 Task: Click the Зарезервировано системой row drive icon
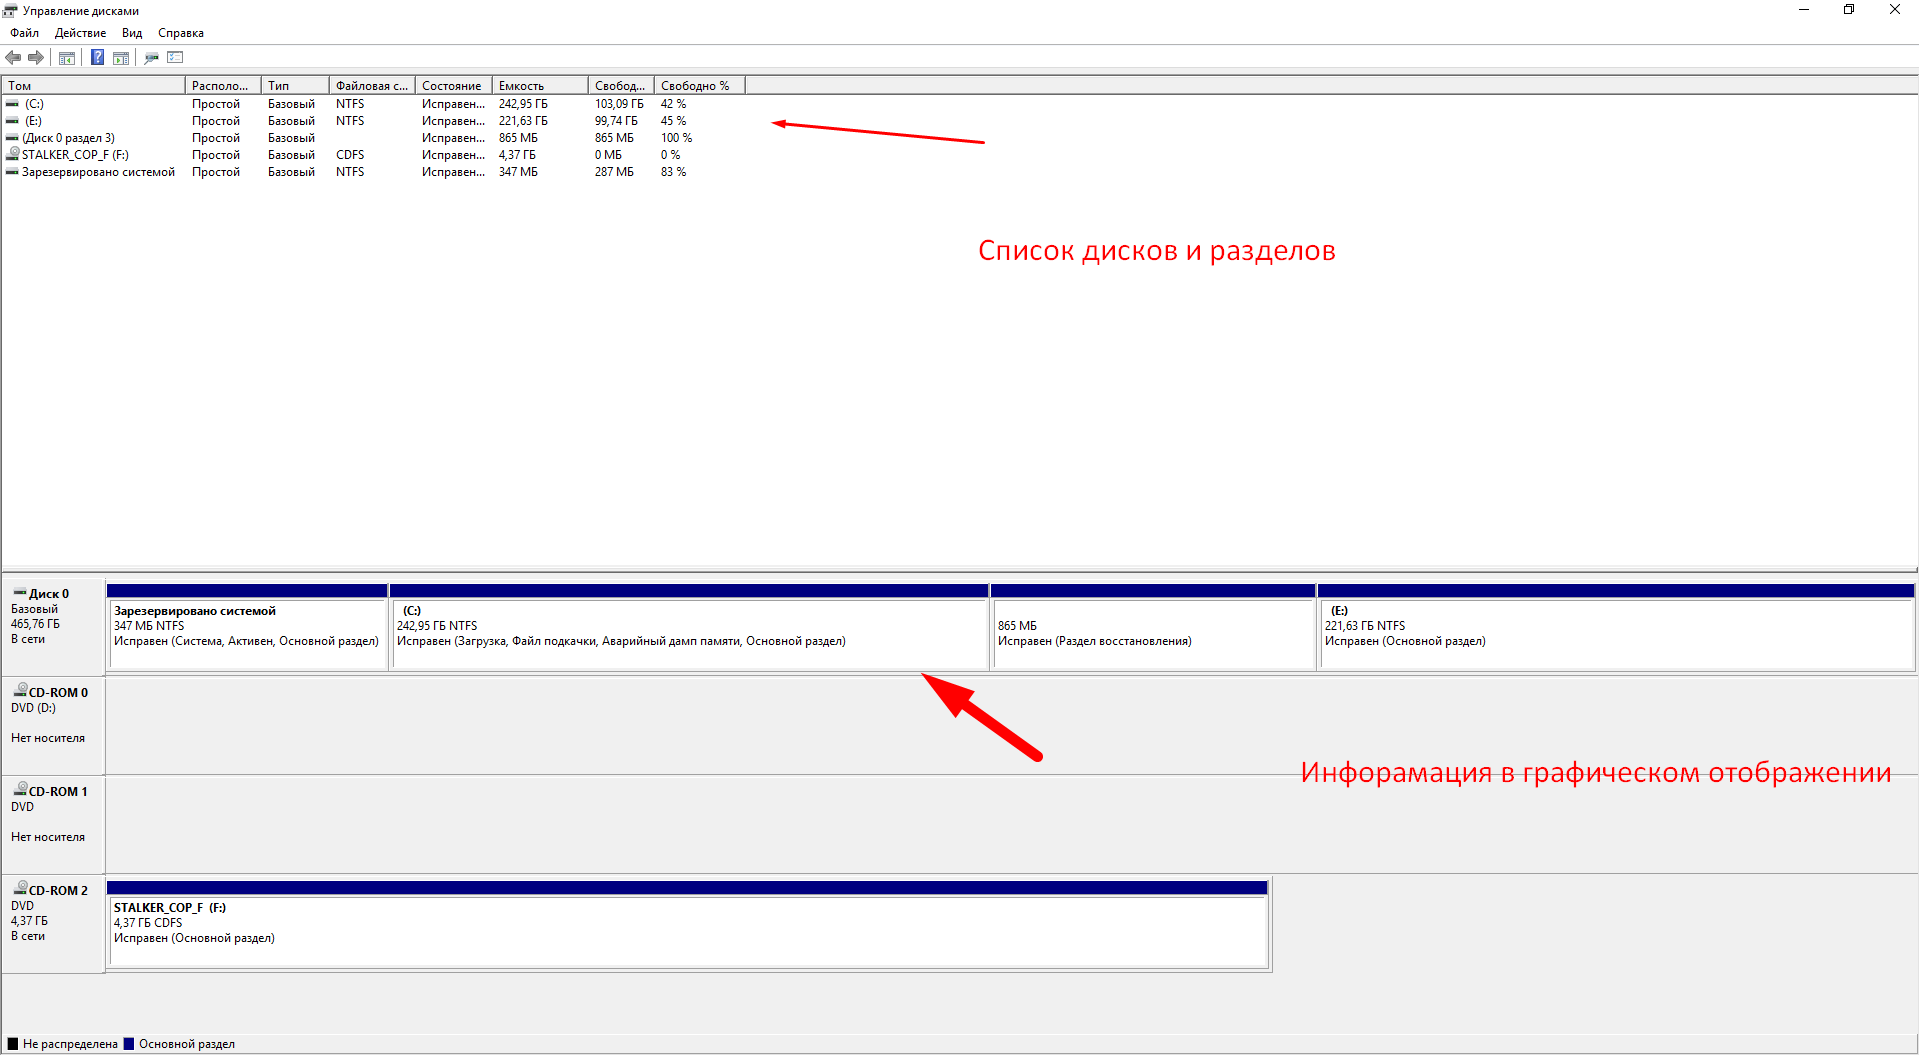12,172
